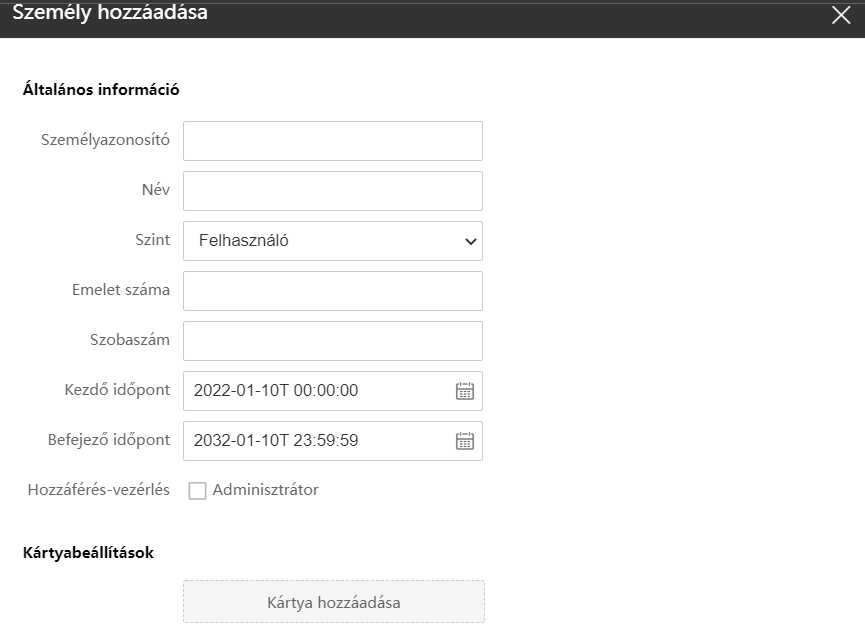865x638 pixels.
Task: Click the Emelet száma label
Action: tap(121, 289)
